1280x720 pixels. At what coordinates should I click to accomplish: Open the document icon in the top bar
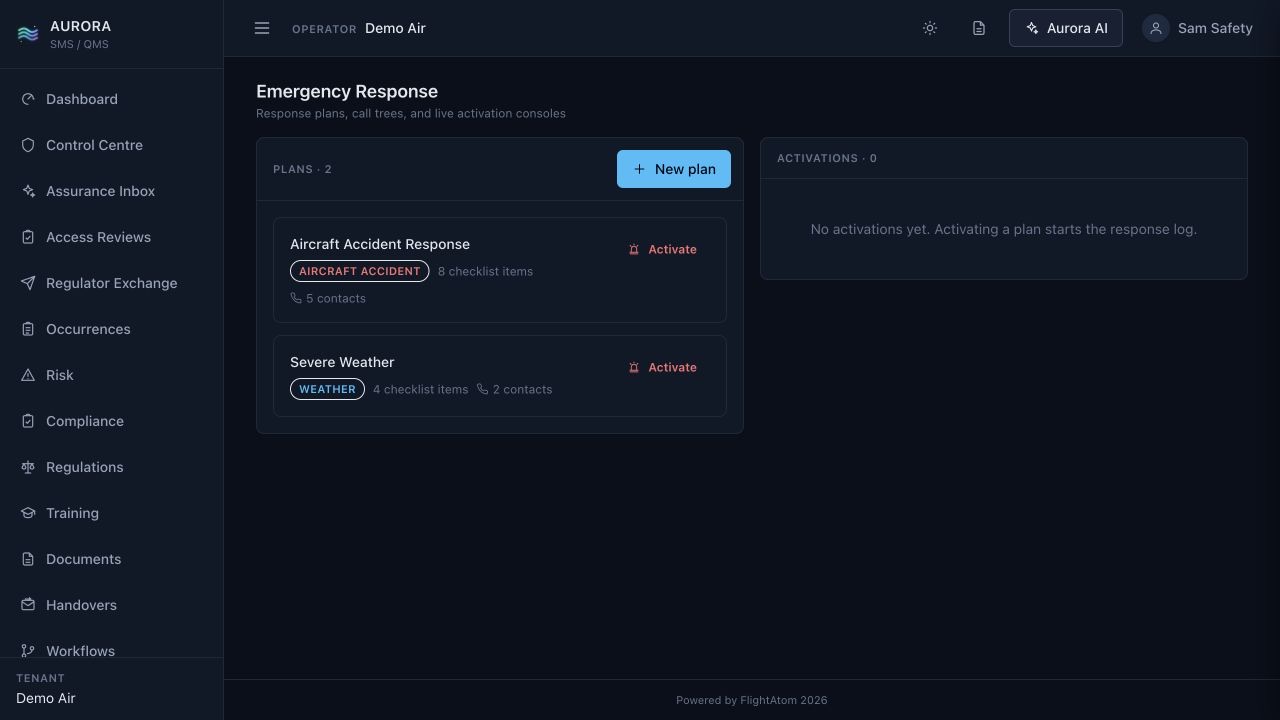pyautogui.click(x=979, y=28)
